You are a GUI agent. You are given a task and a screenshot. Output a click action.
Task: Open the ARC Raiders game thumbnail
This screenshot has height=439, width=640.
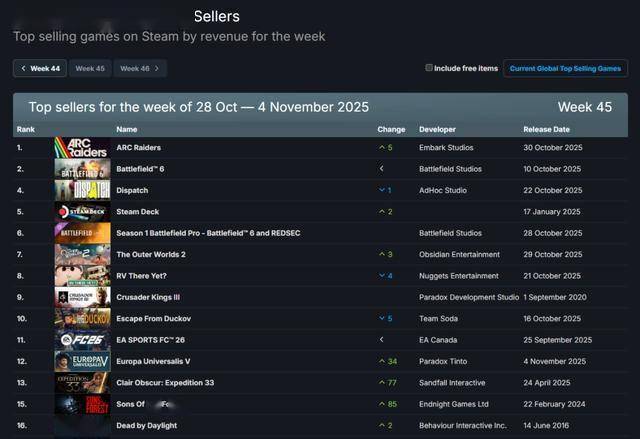point(82,148)
